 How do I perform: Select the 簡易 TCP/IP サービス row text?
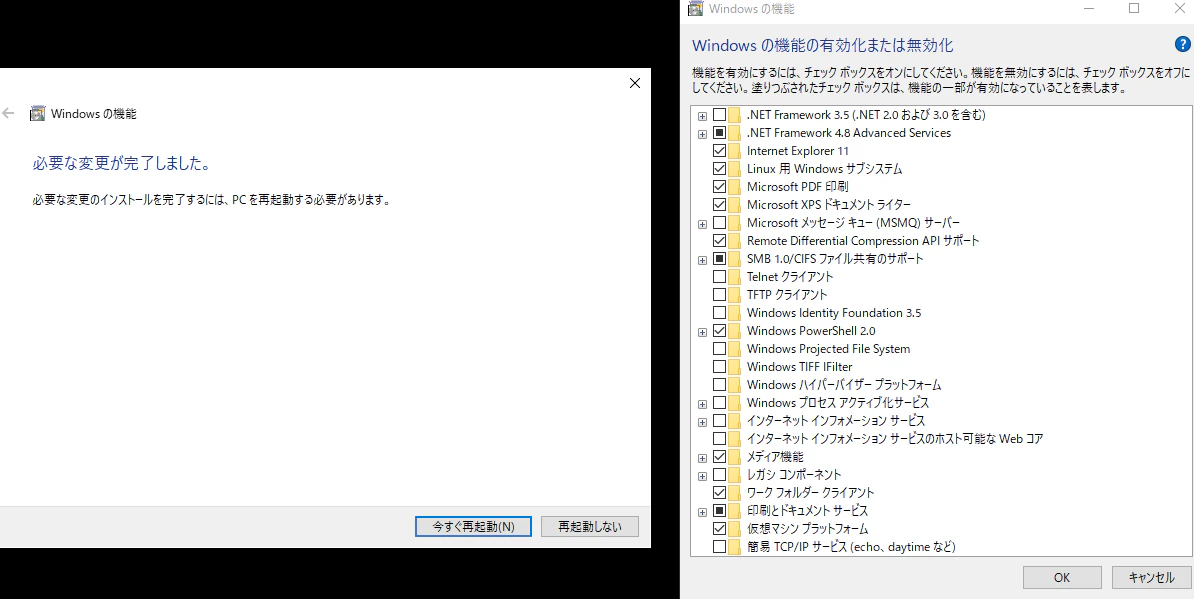[x=851, y=547]
